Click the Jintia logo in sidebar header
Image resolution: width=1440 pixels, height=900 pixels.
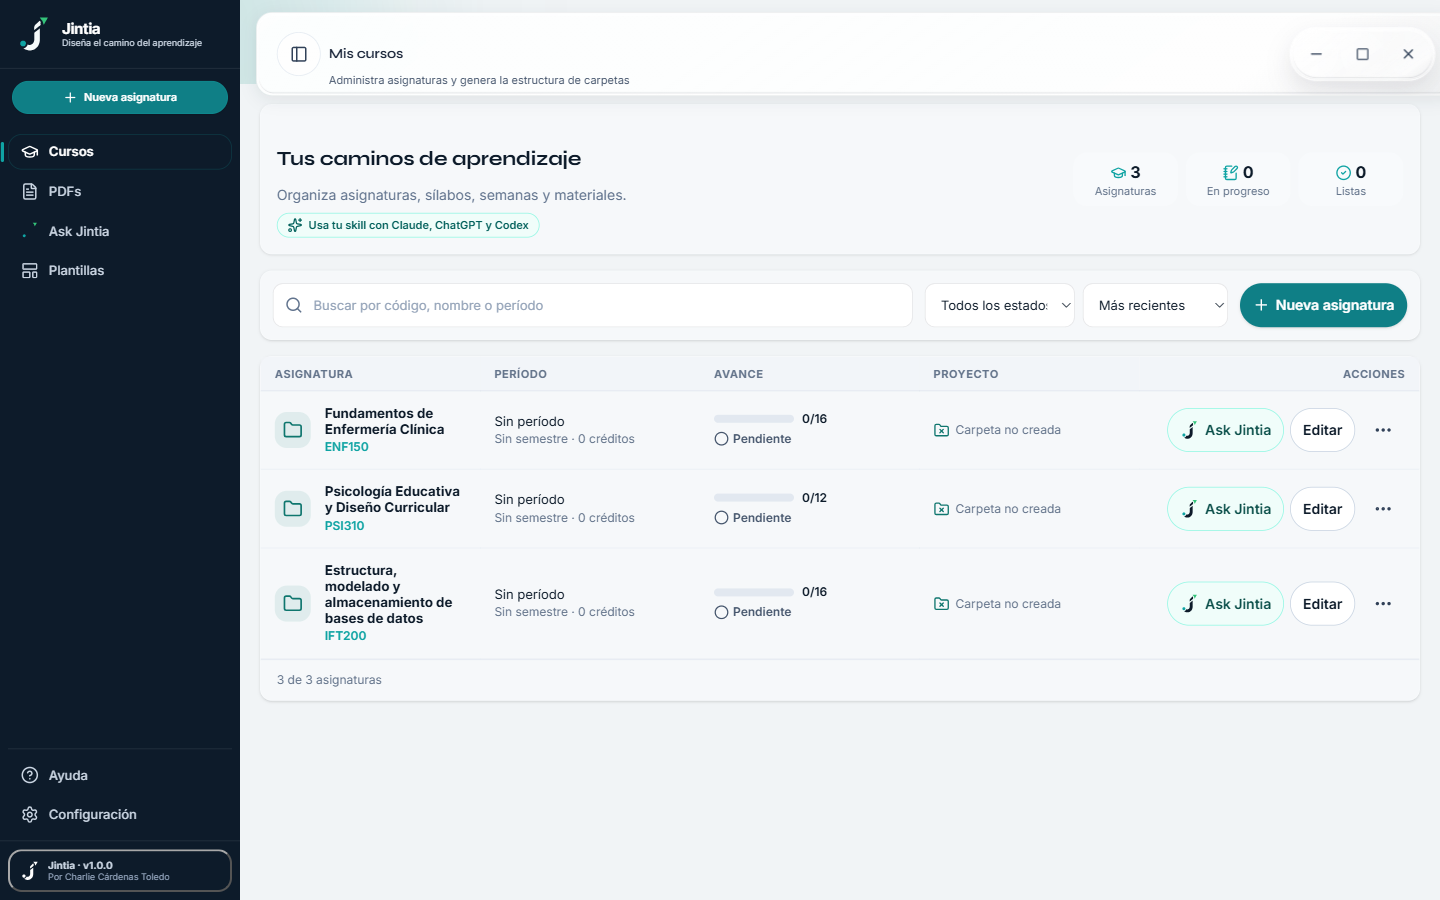click(x=33, y=34)
